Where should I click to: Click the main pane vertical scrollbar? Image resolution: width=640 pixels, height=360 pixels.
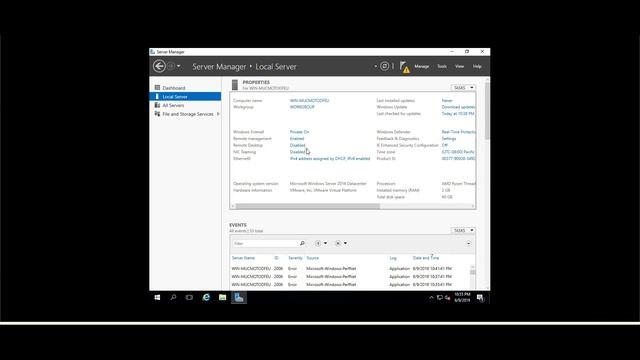[x=487, y=111]
